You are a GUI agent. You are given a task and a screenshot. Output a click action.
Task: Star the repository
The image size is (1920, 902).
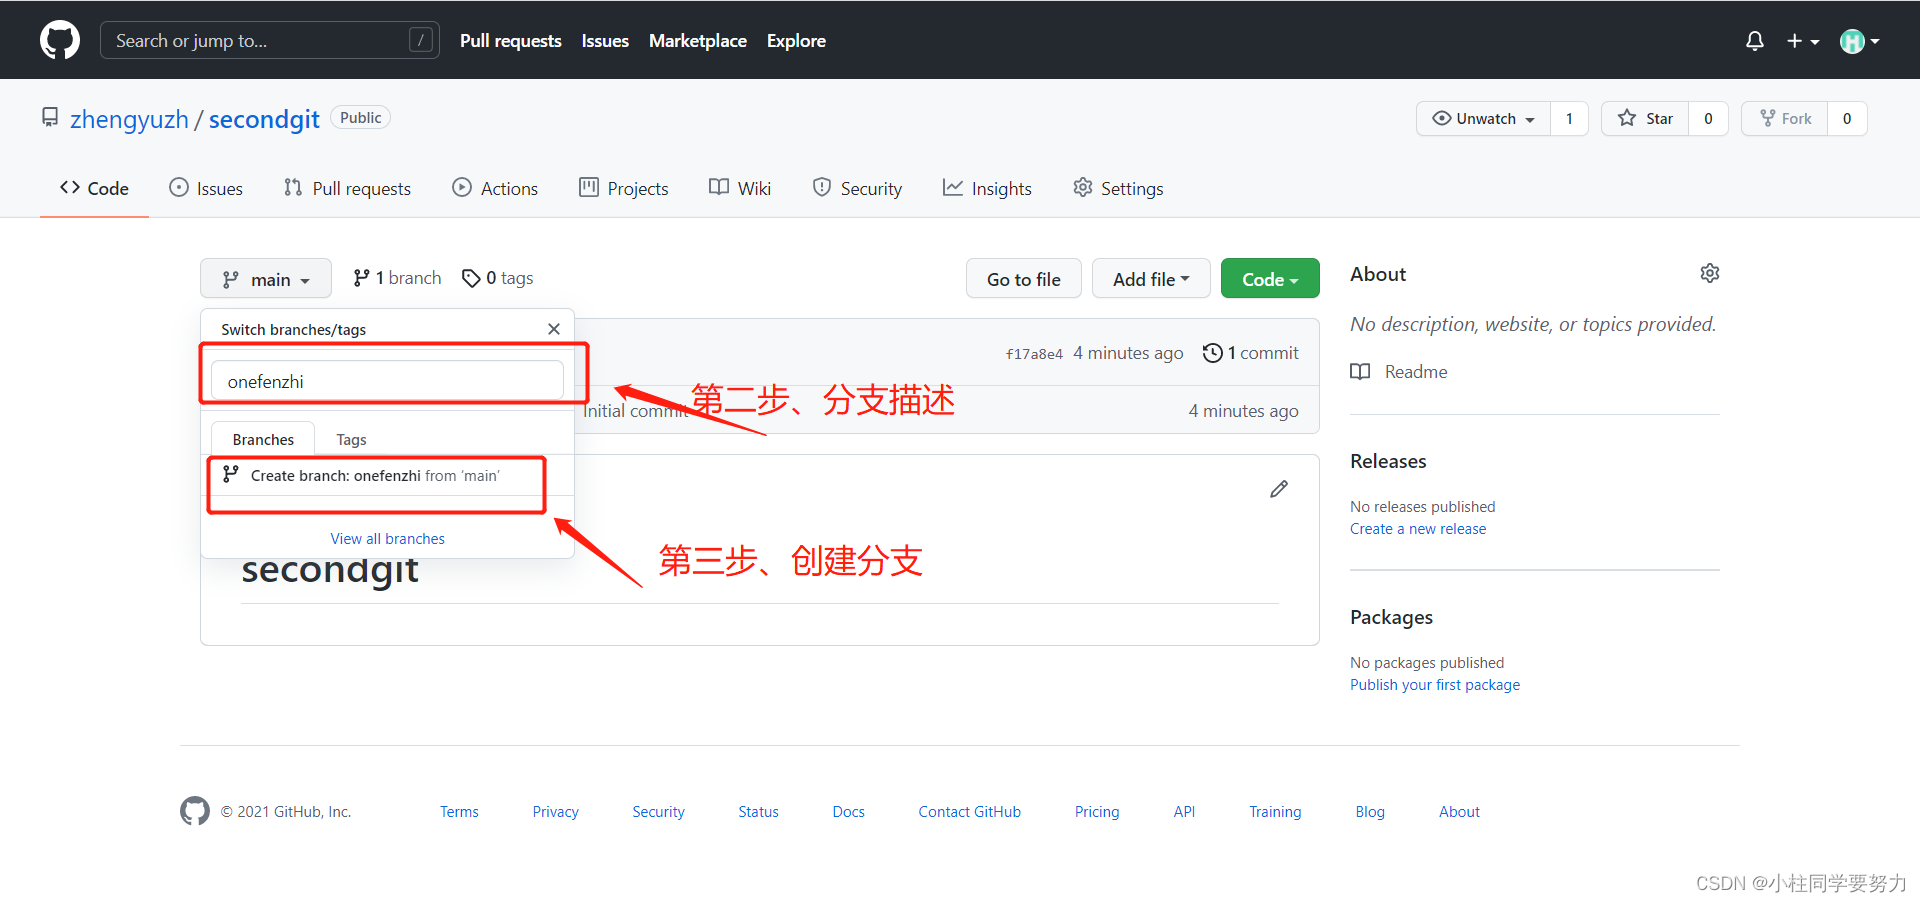1645,118
